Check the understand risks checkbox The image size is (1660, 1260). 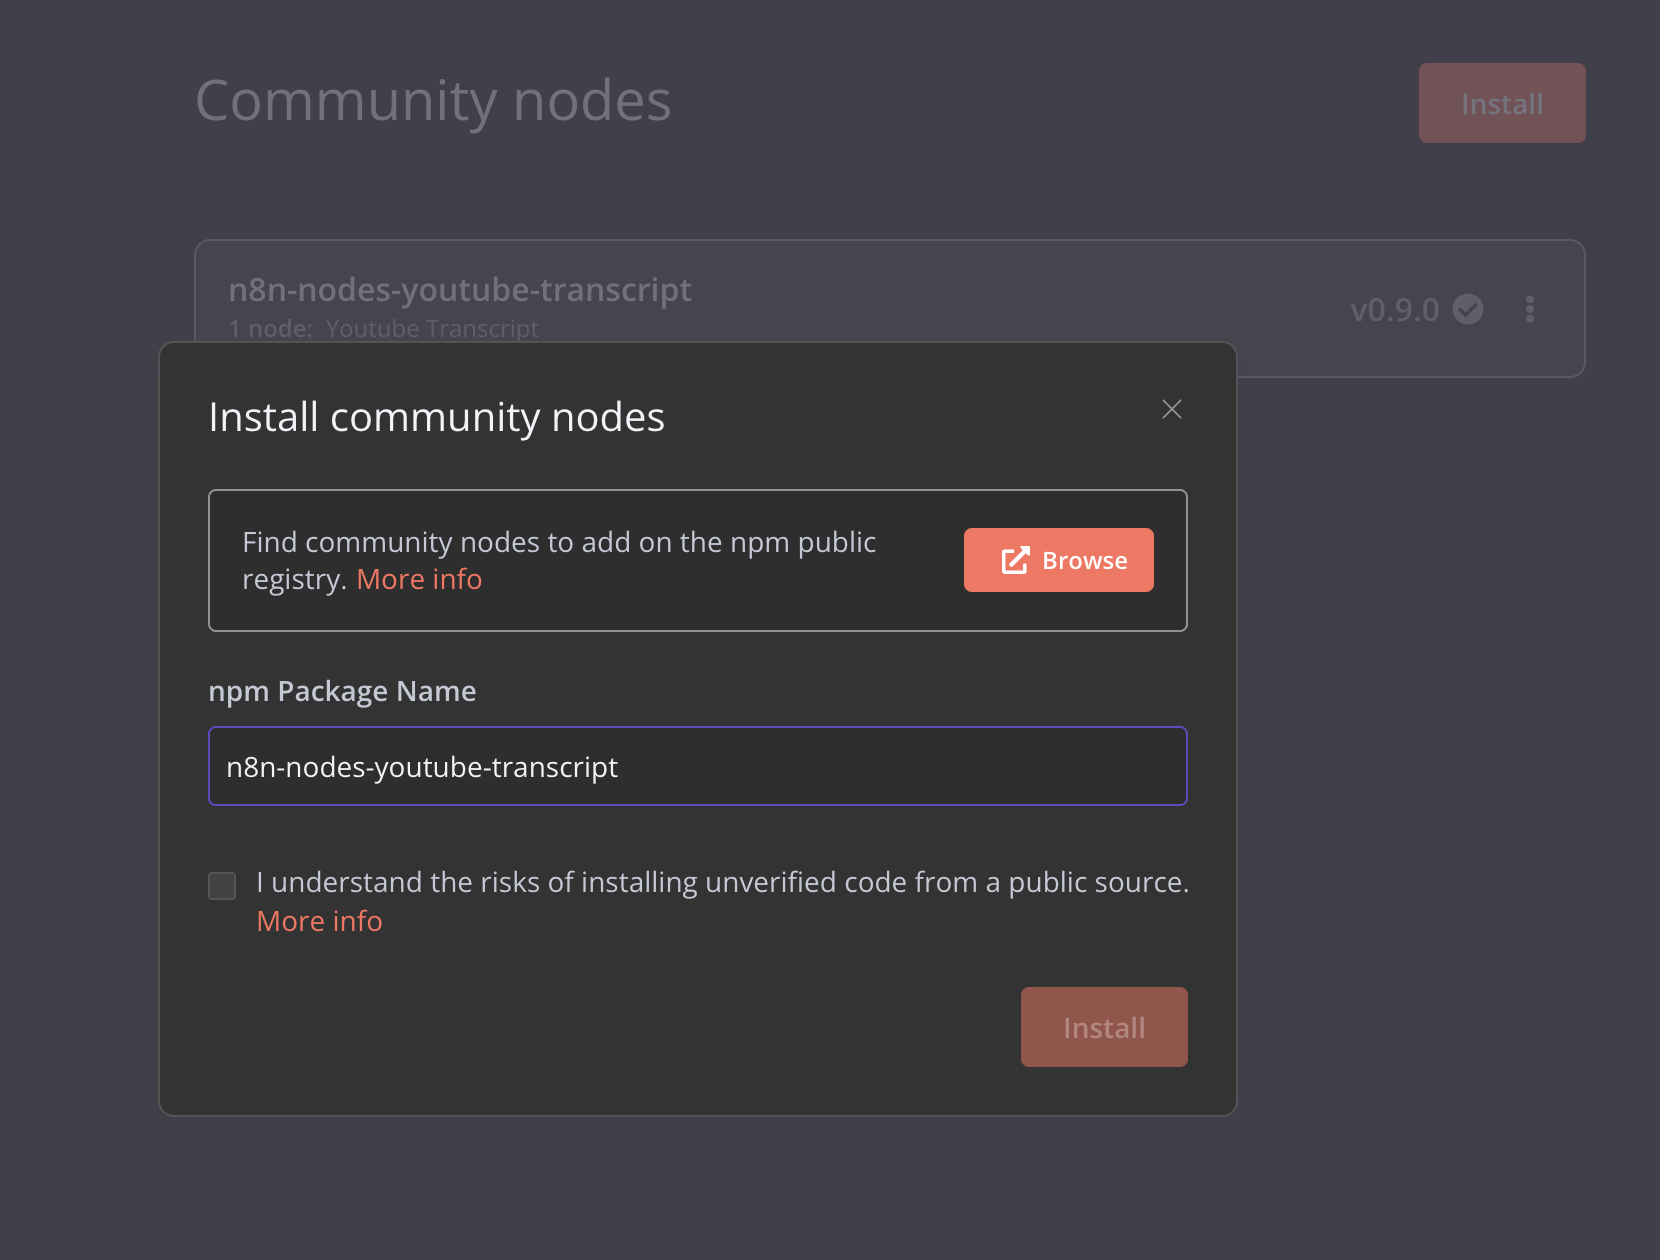tap(222, 885)
